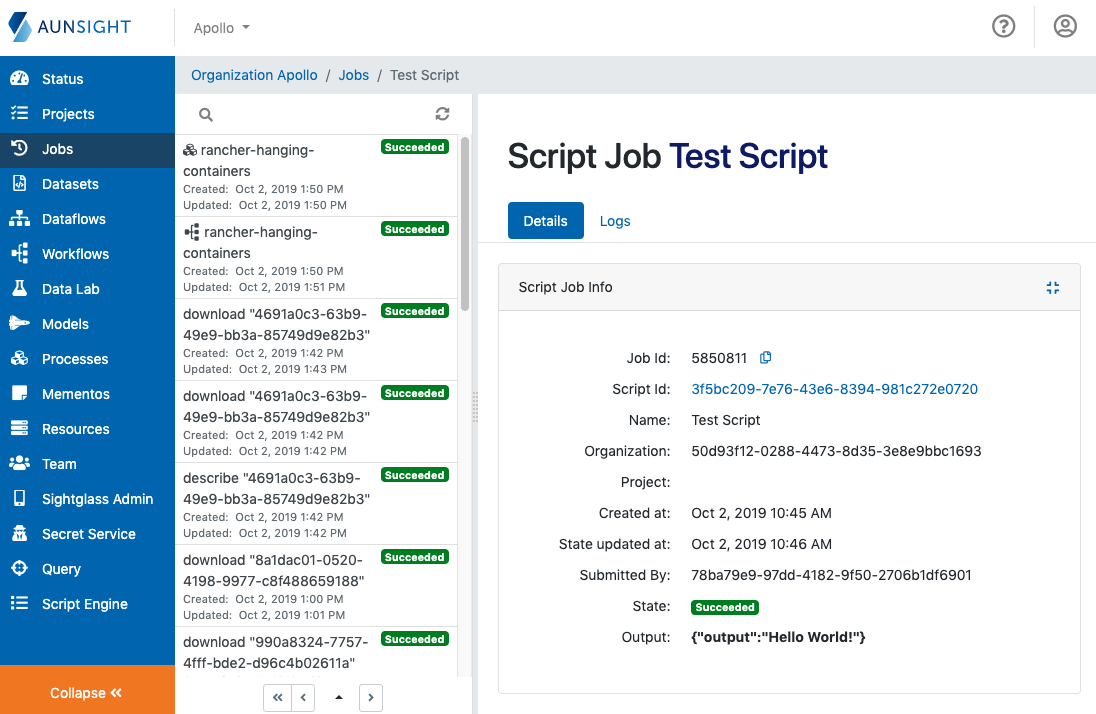This screenshot has height=714, width=1096.
Task: Open the Query tool from the sidebar
Action: point(61,569)
